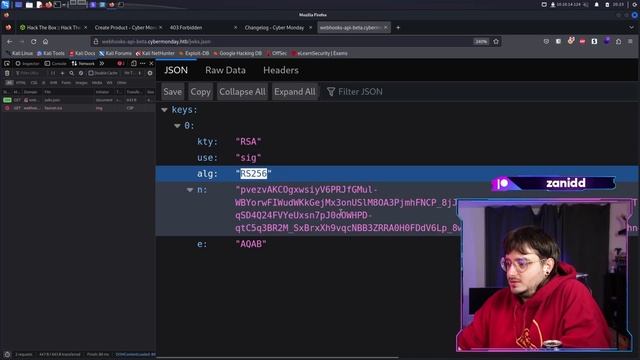Click the Firefox back arrow

(9, 42)
